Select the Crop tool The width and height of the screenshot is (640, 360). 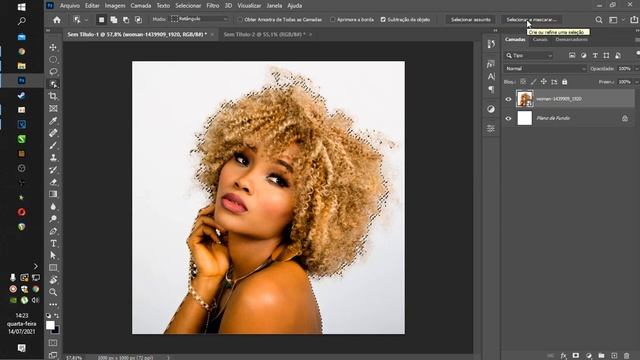(x=53, y=96)
